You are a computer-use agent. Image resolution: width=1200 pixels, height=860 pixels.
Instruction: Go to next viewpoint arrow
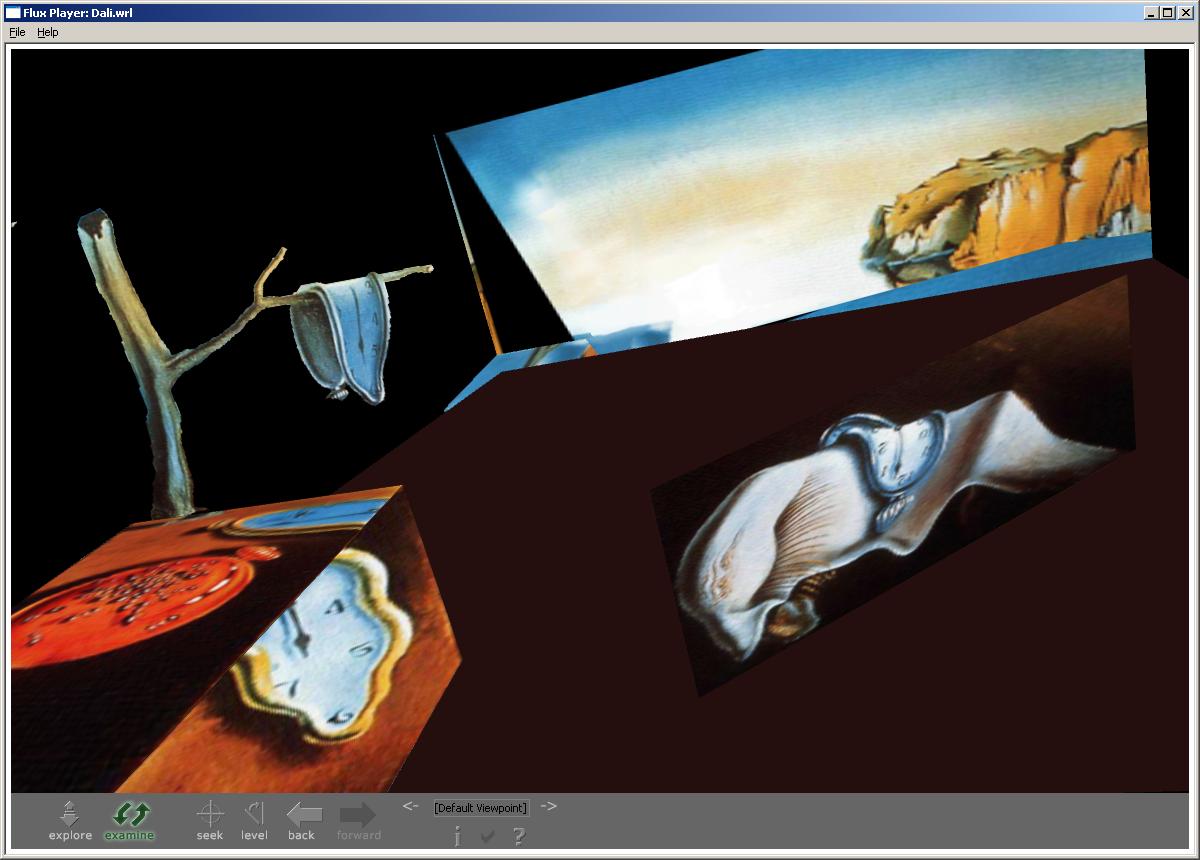tap(548, 806)
